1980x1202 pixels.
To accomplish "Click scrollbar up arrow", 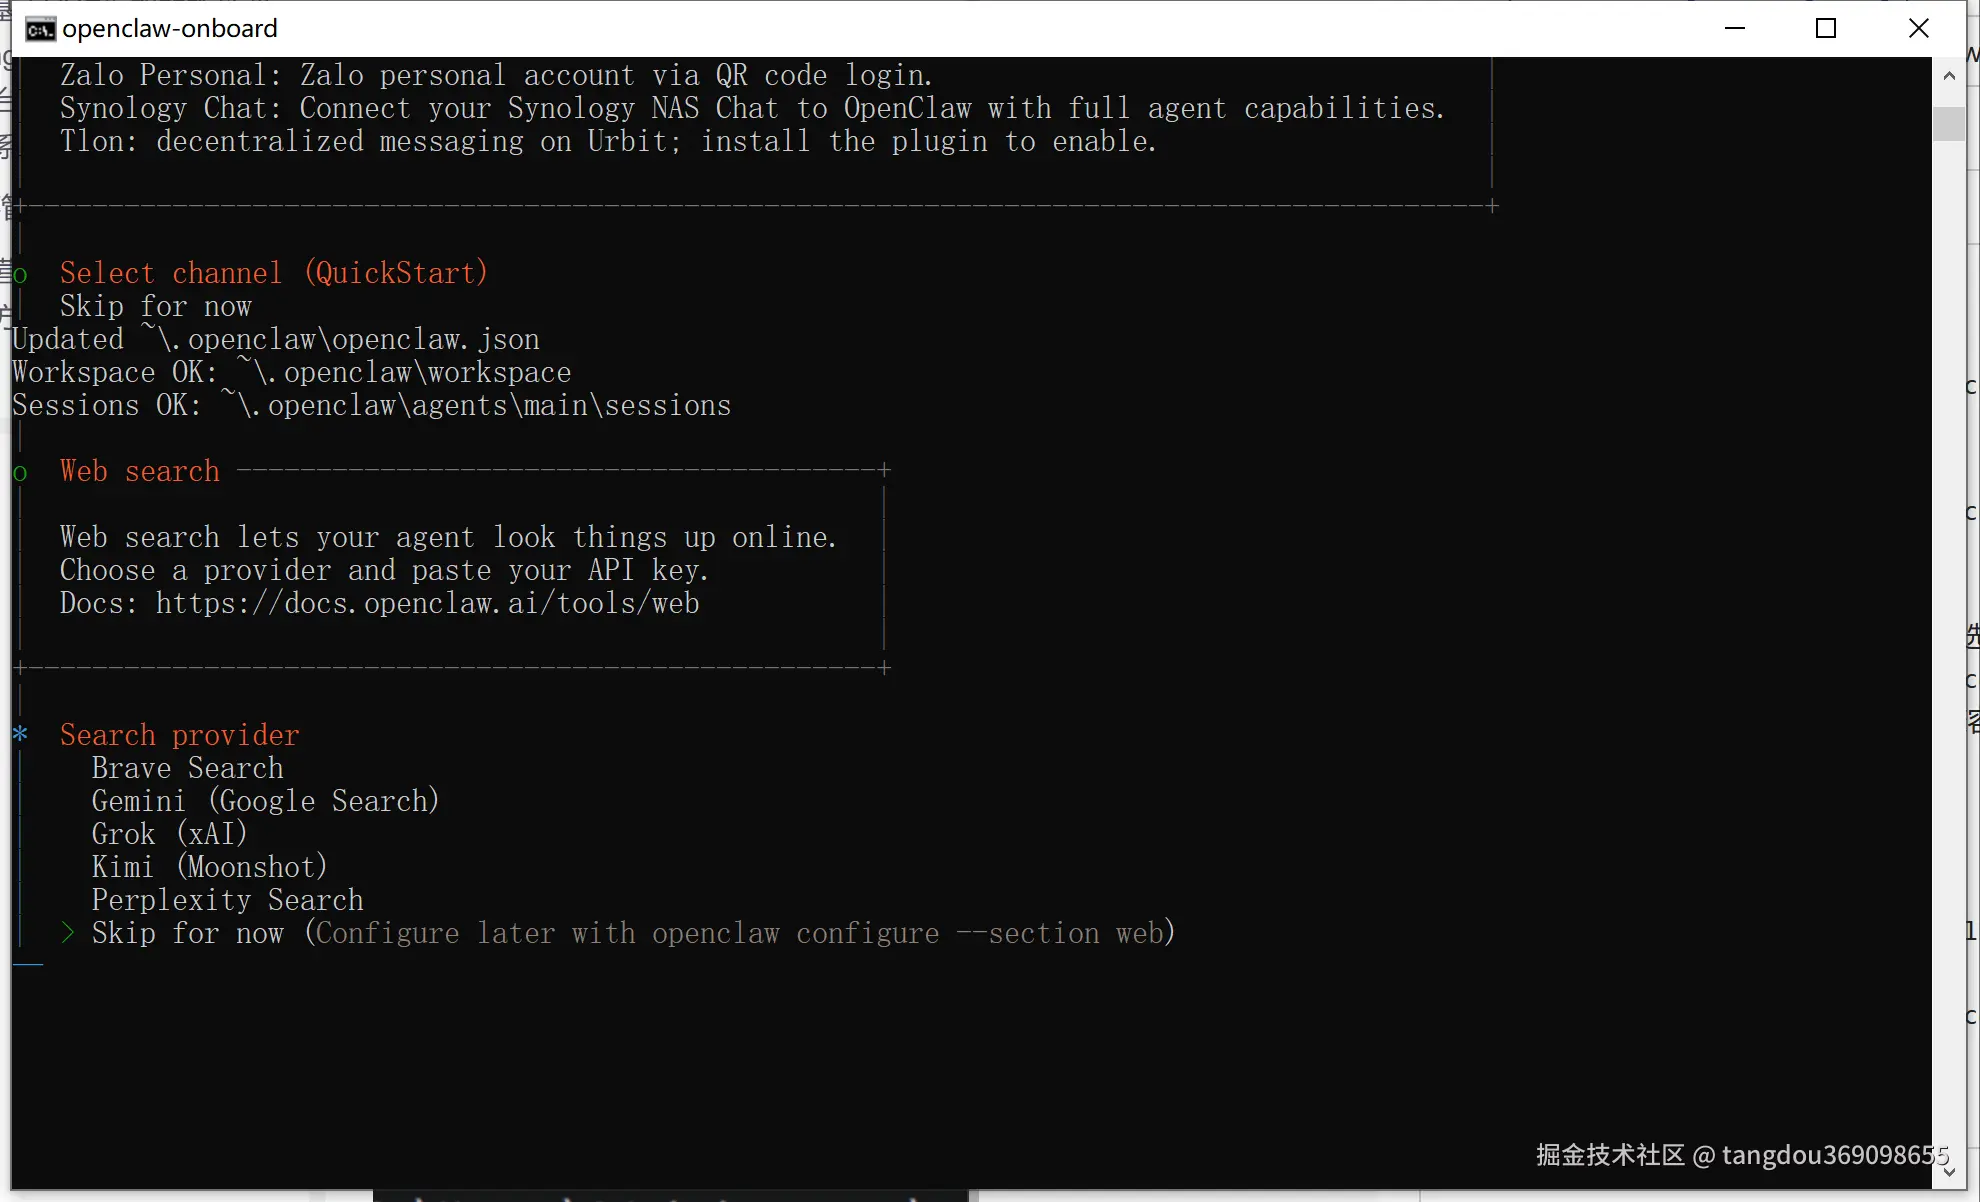I will pyautogui.click(x=1949, y=76).
